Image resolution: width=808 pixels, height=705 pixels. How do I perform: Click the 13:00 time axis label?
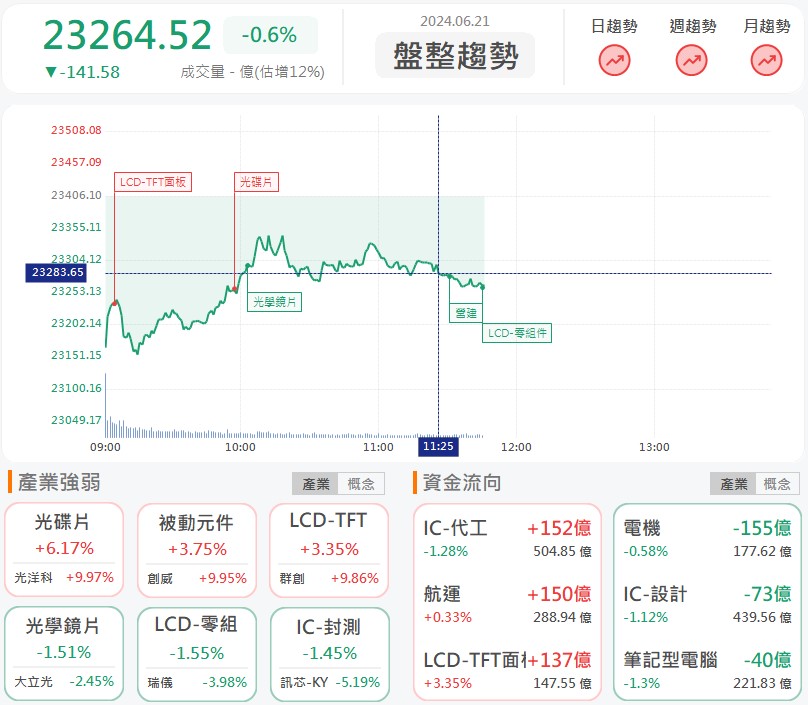654,447
